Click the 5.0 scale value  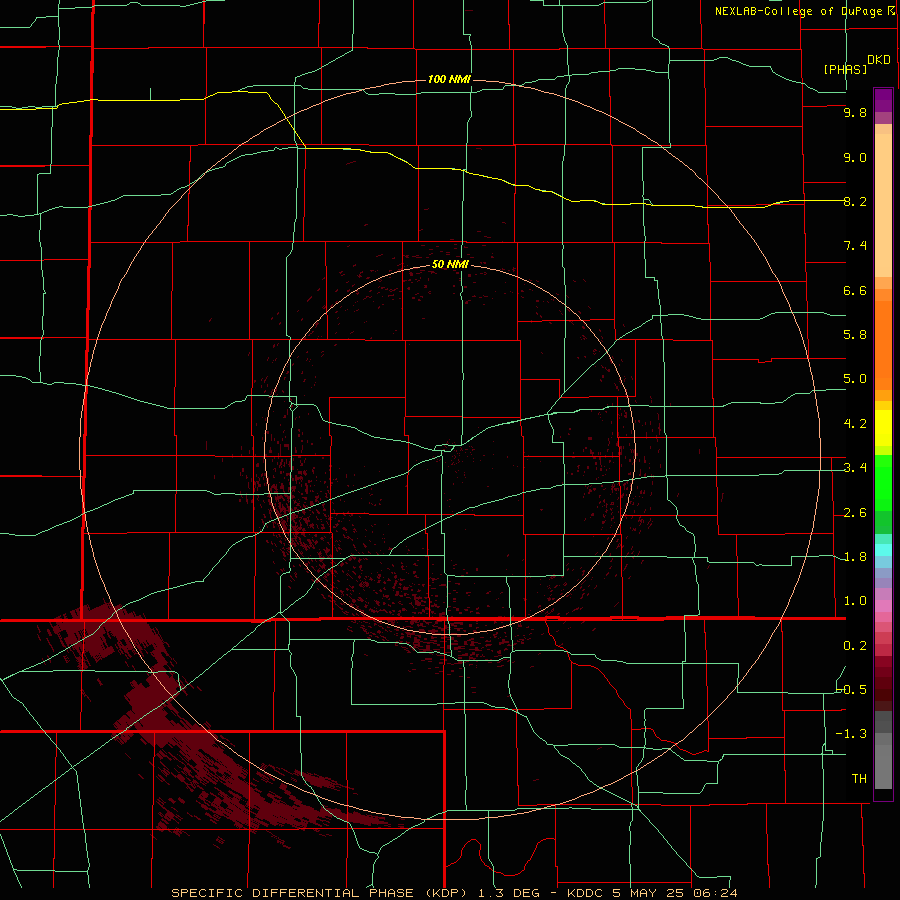pyautogui.click(x=855, y=379)
